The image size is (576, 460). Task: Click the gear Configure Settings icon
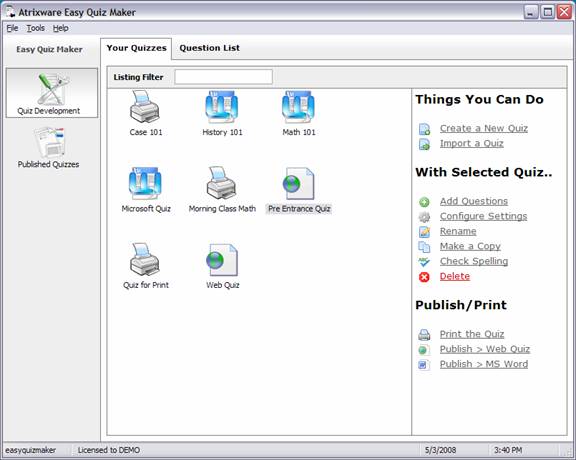tap(424, 217)
